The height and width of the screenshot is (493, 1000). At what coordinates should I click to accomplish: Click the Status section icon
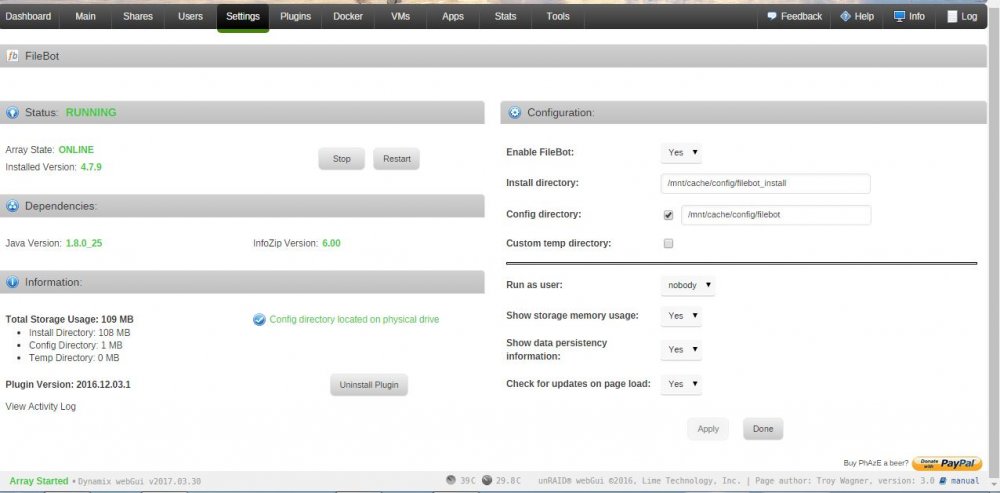(12, 113)
